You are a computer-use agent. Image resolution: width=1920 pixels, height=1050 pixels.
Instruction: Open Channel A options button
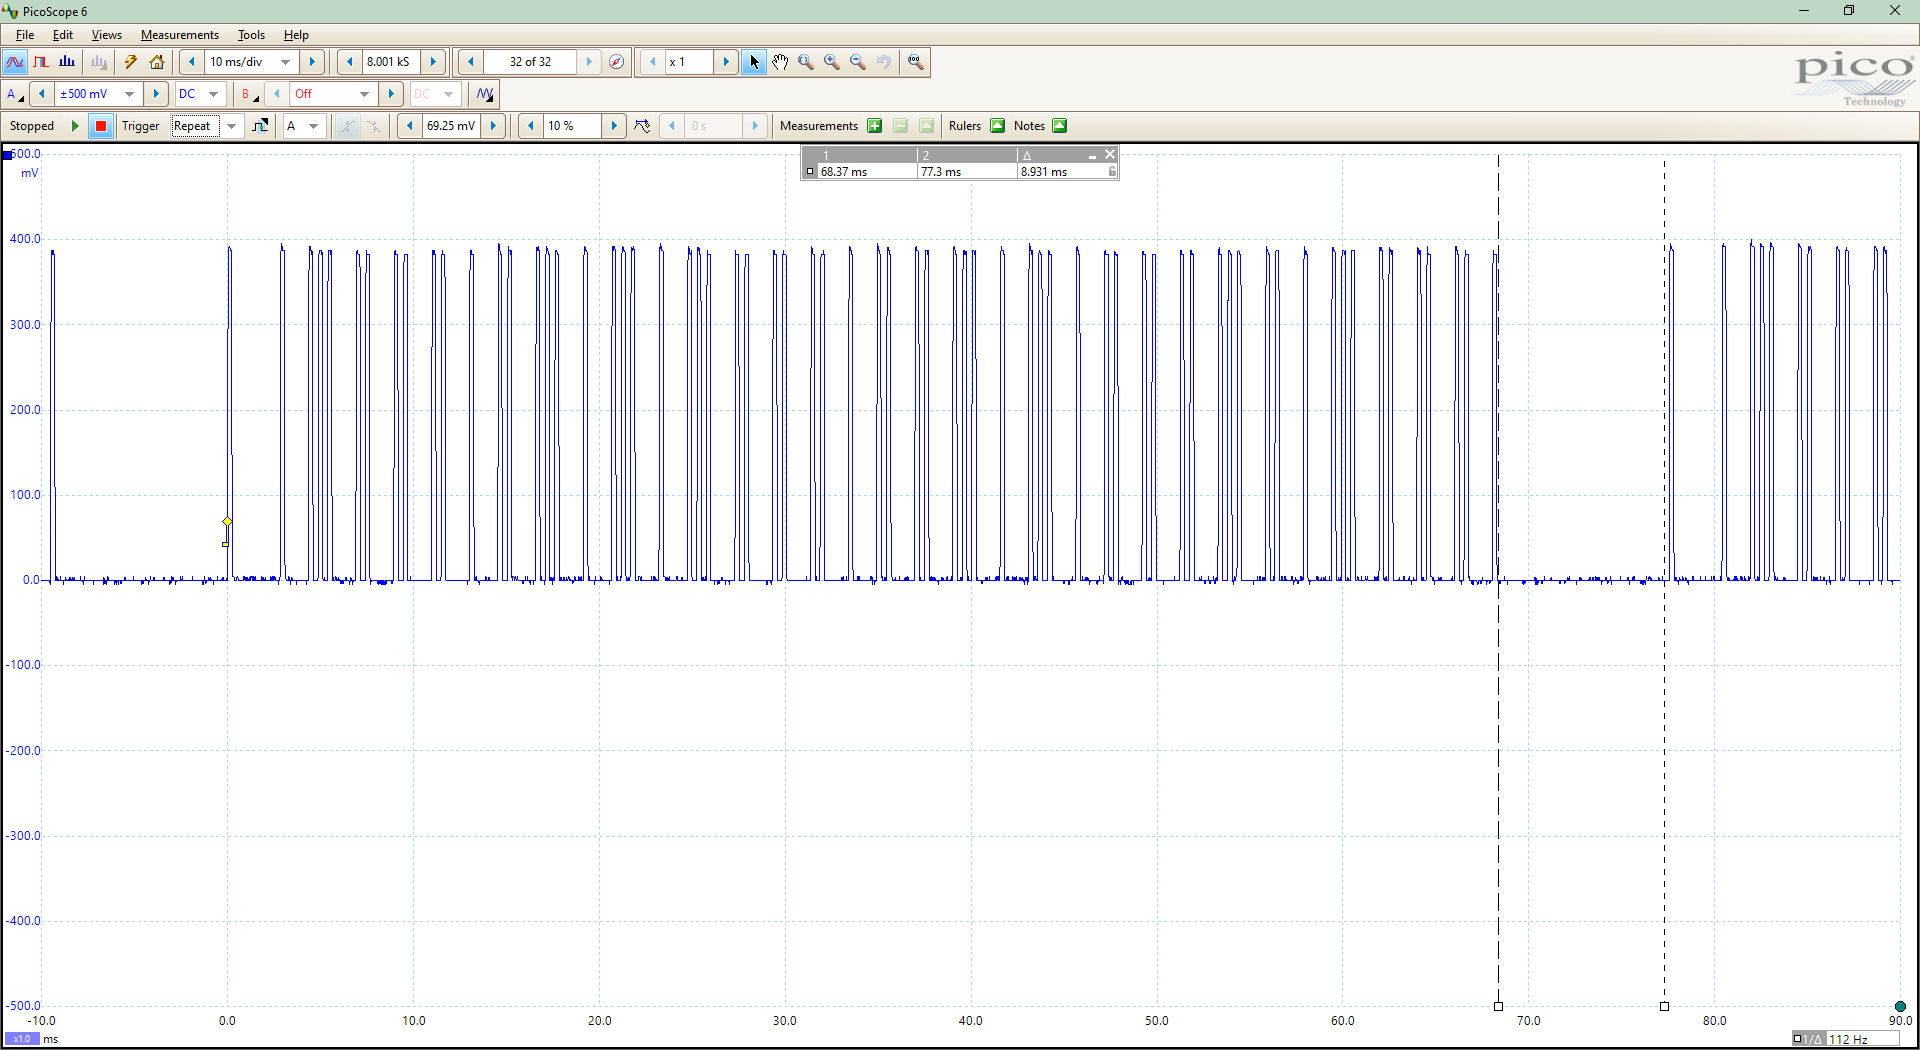pyautogui.click(x=15, y=94)
